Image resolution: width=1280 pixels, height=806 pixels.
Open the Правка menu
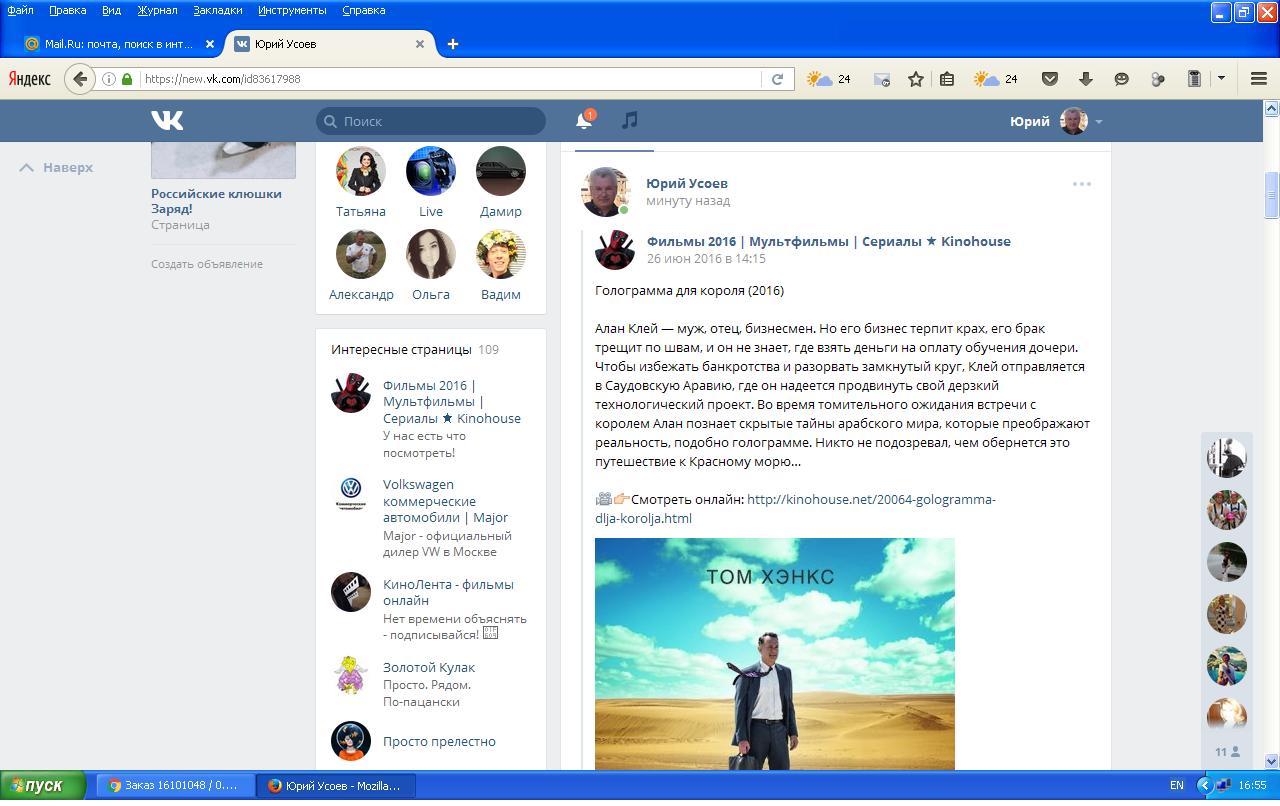point(68,10)
